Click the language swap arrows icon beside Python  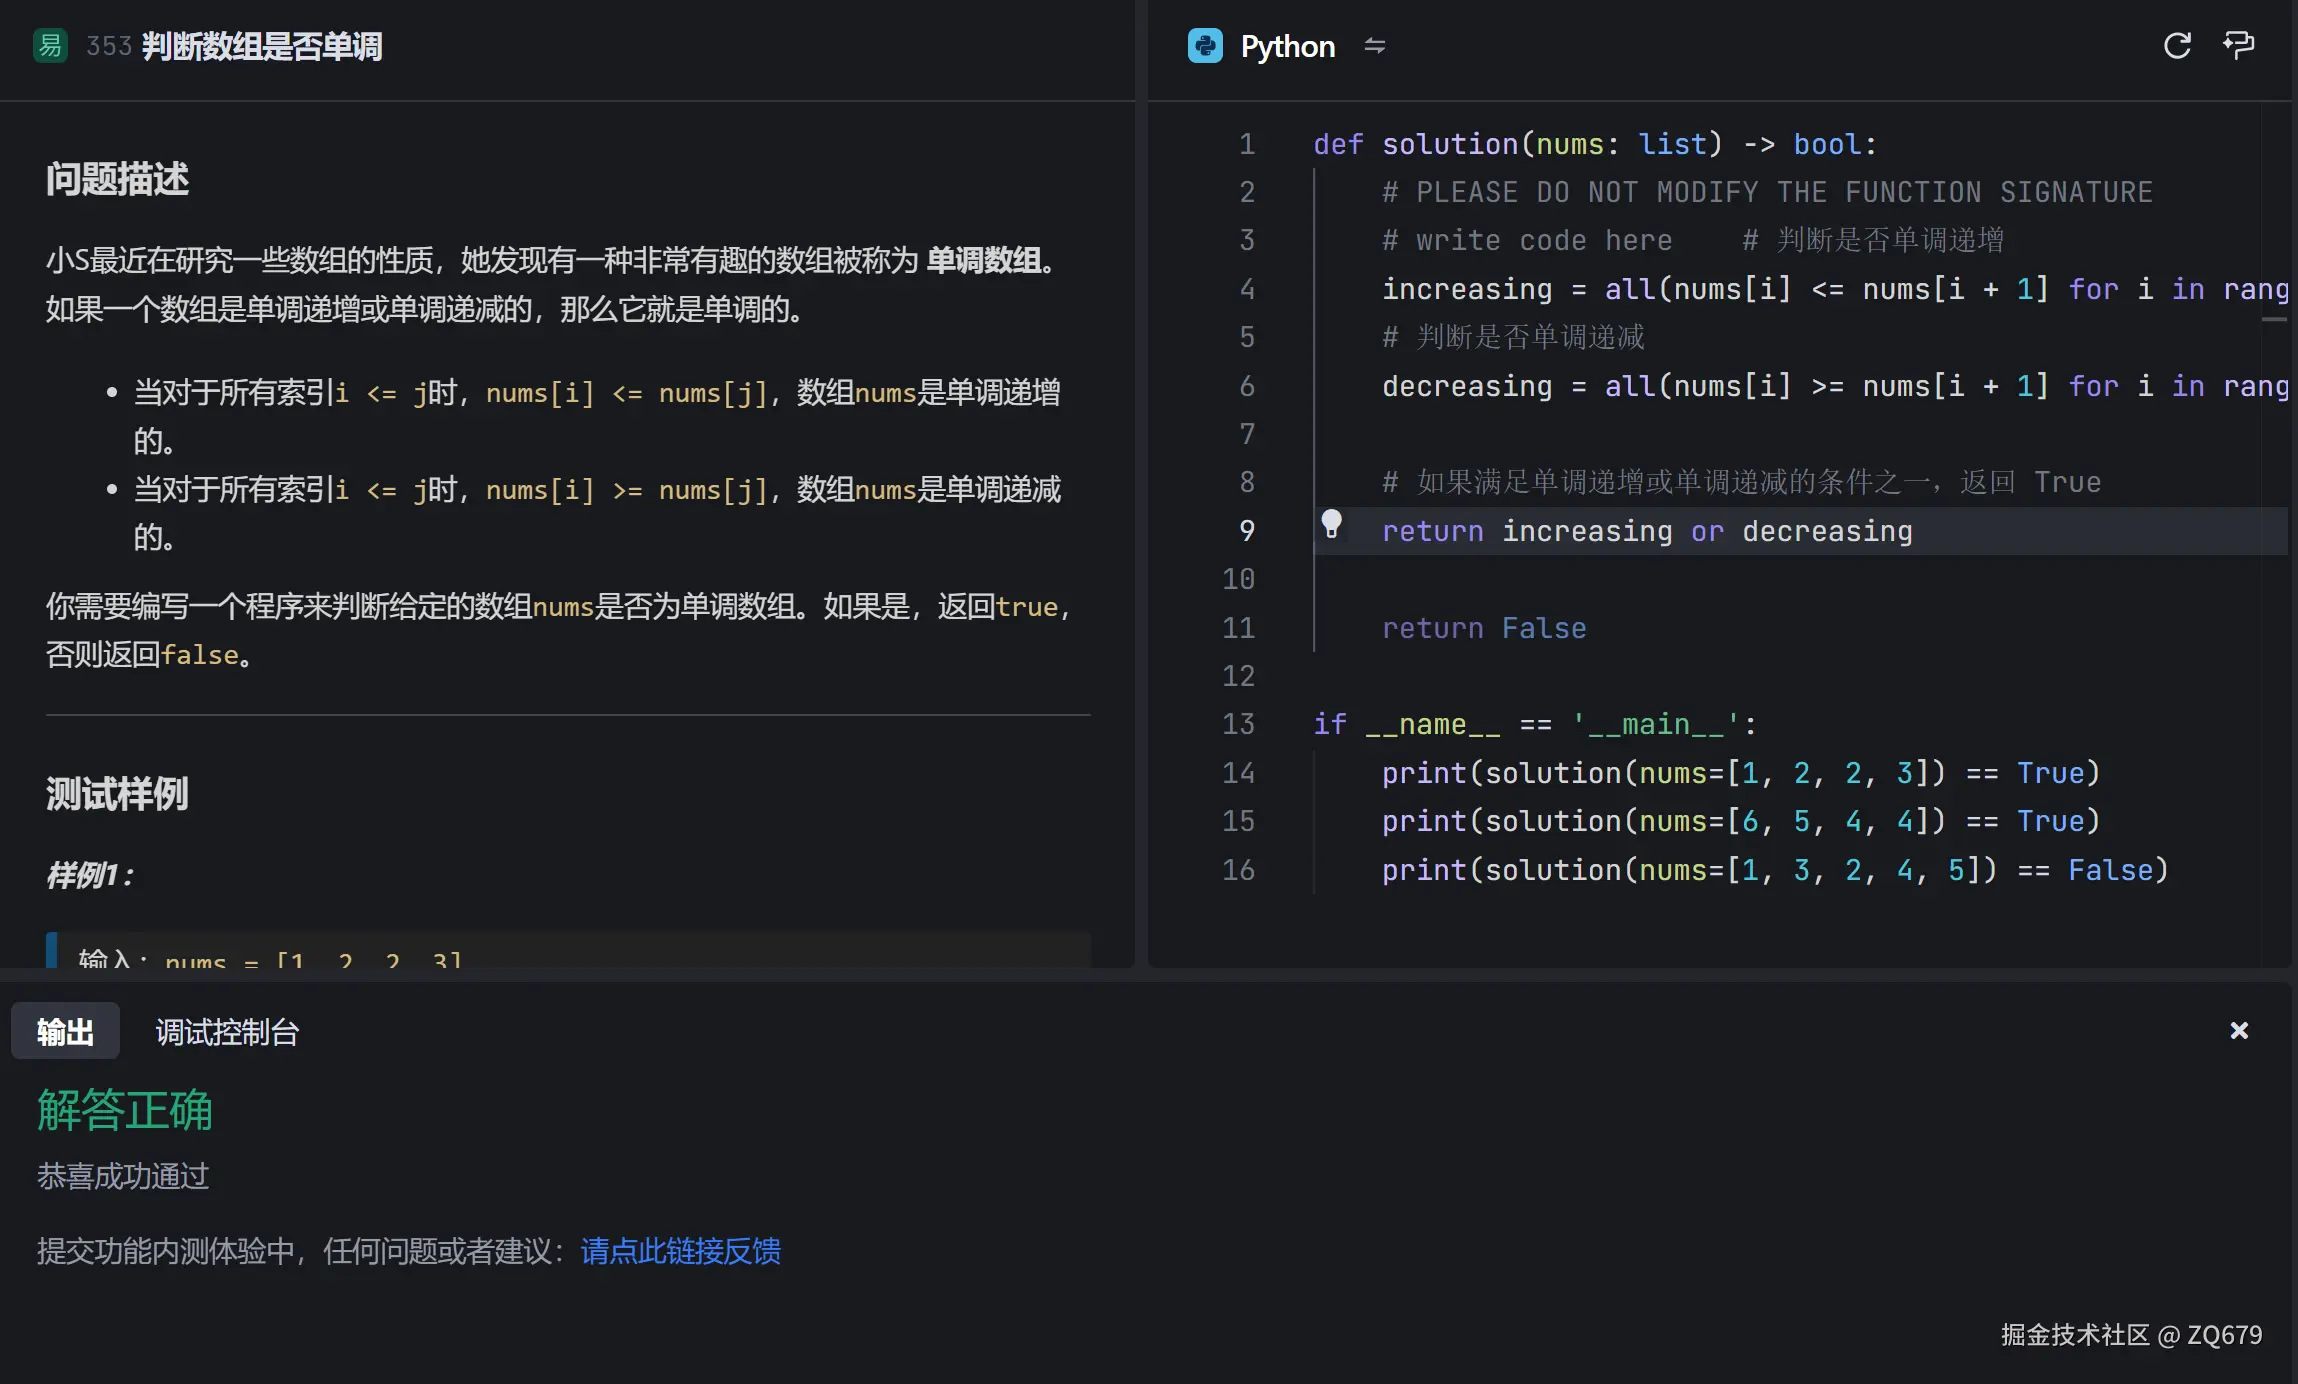(1374, 46)
